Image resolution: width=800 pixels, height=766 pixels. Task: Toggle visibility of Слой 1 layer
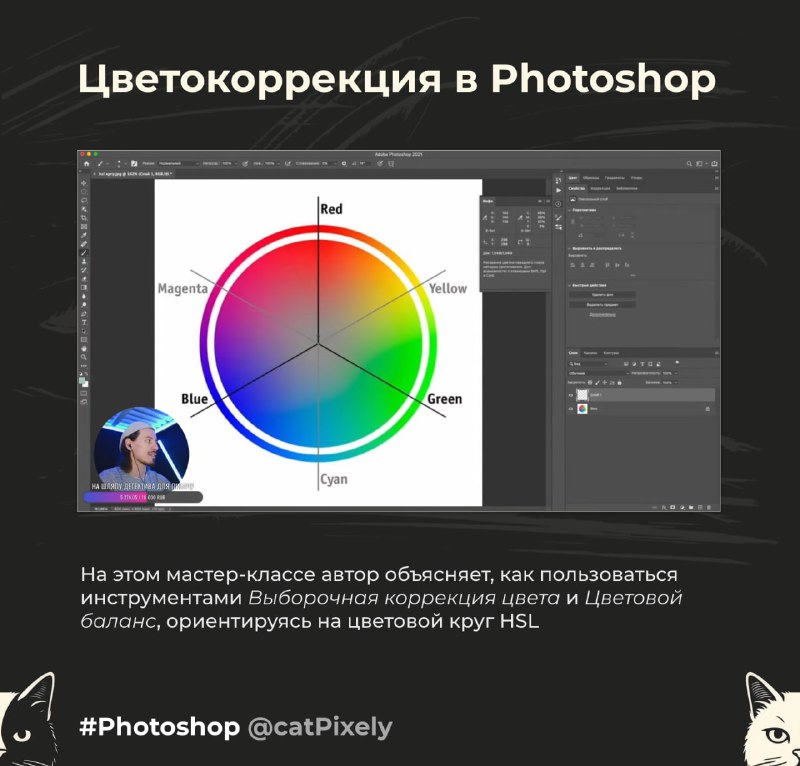pyautogui.click(x=571, y=395)
